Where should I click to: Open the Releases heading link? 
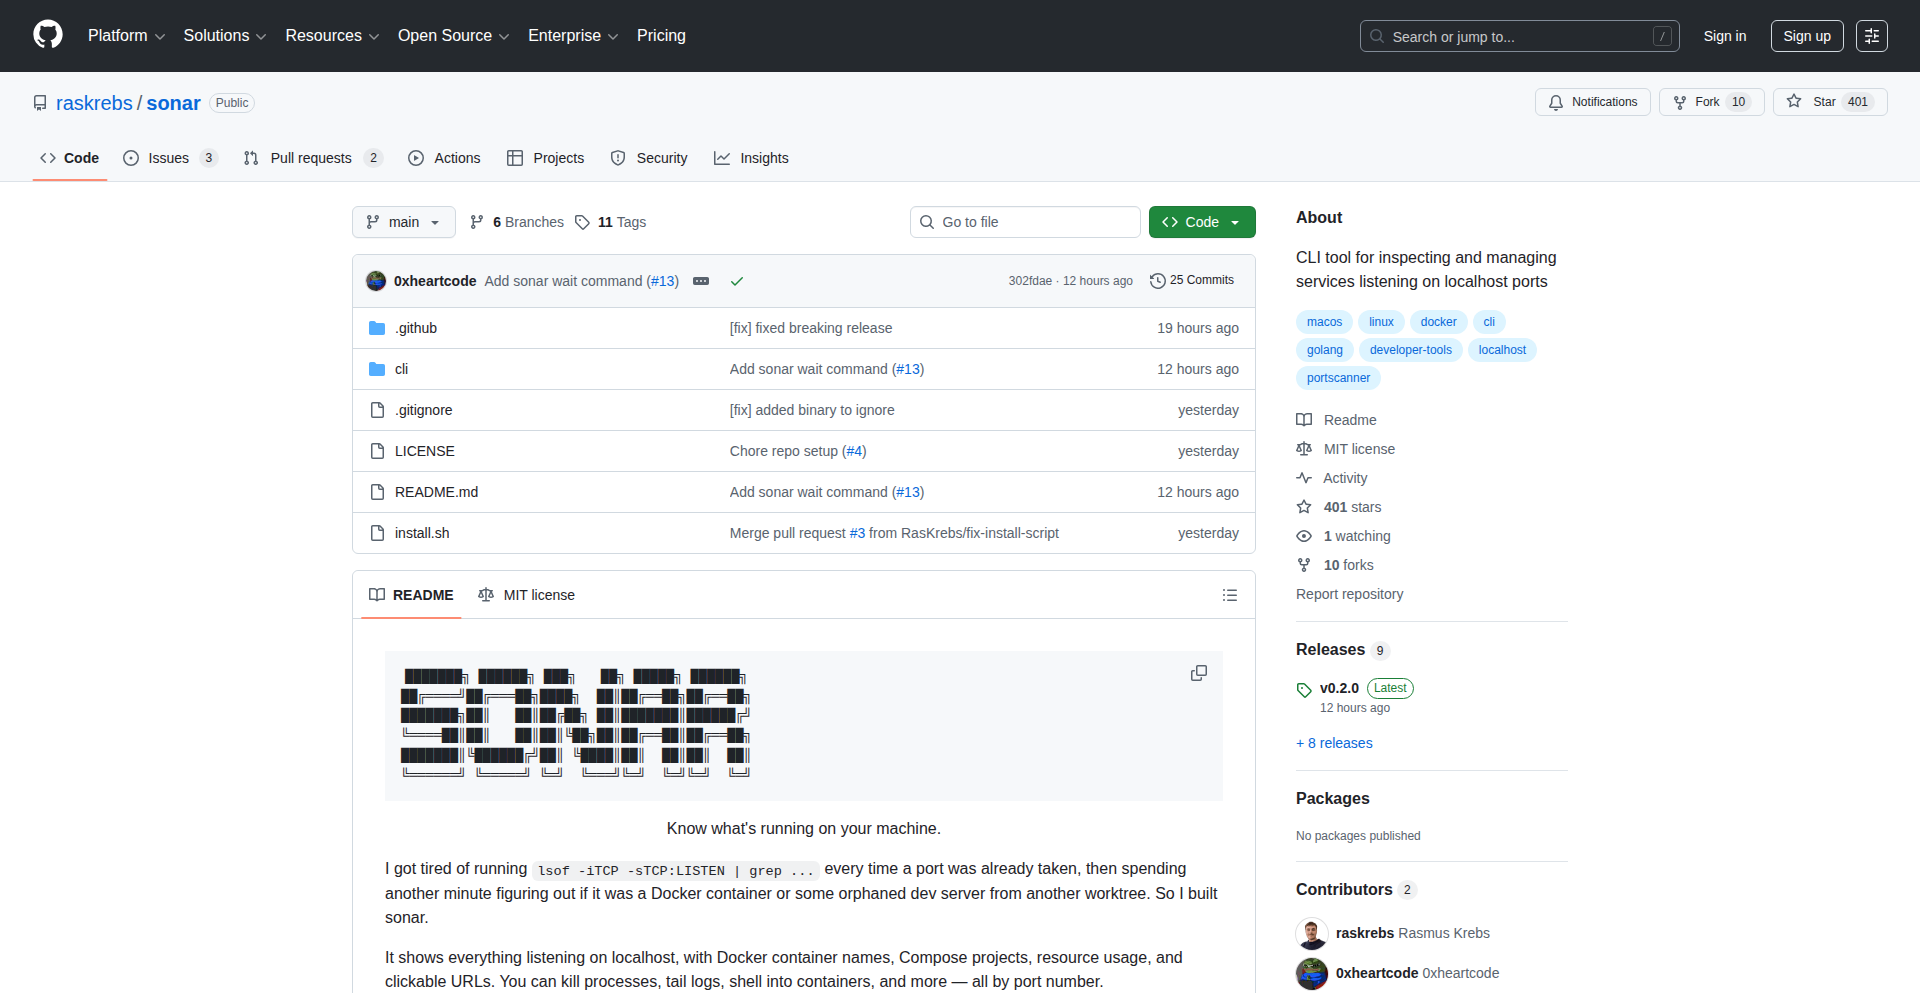[x=1342, y=650]
